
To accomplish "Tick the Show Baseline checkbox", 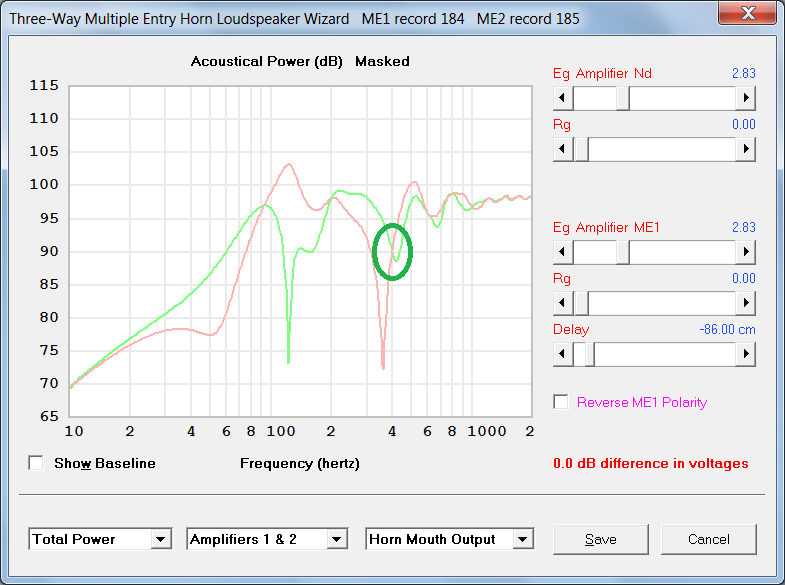I will tap(36, 463).
